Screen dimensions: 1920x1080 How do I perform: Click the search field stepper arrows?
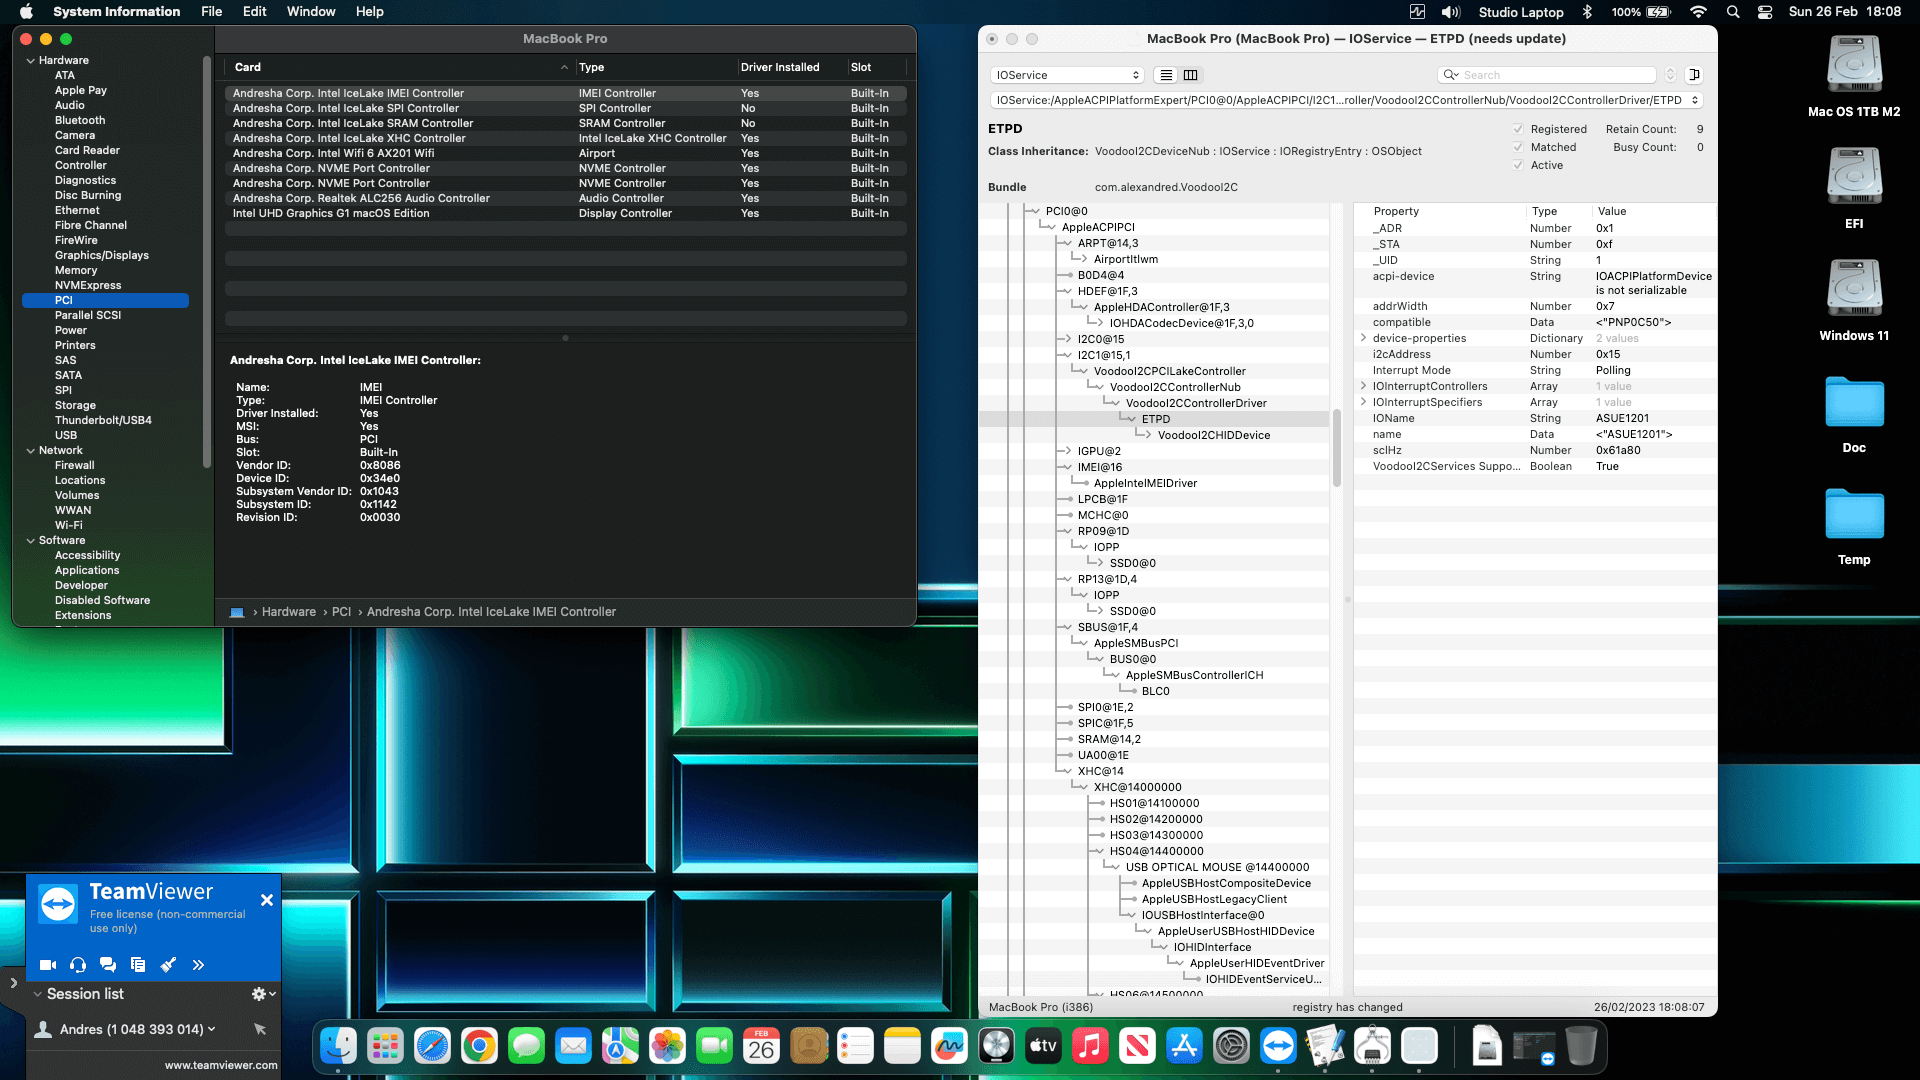pos(1670,75)
